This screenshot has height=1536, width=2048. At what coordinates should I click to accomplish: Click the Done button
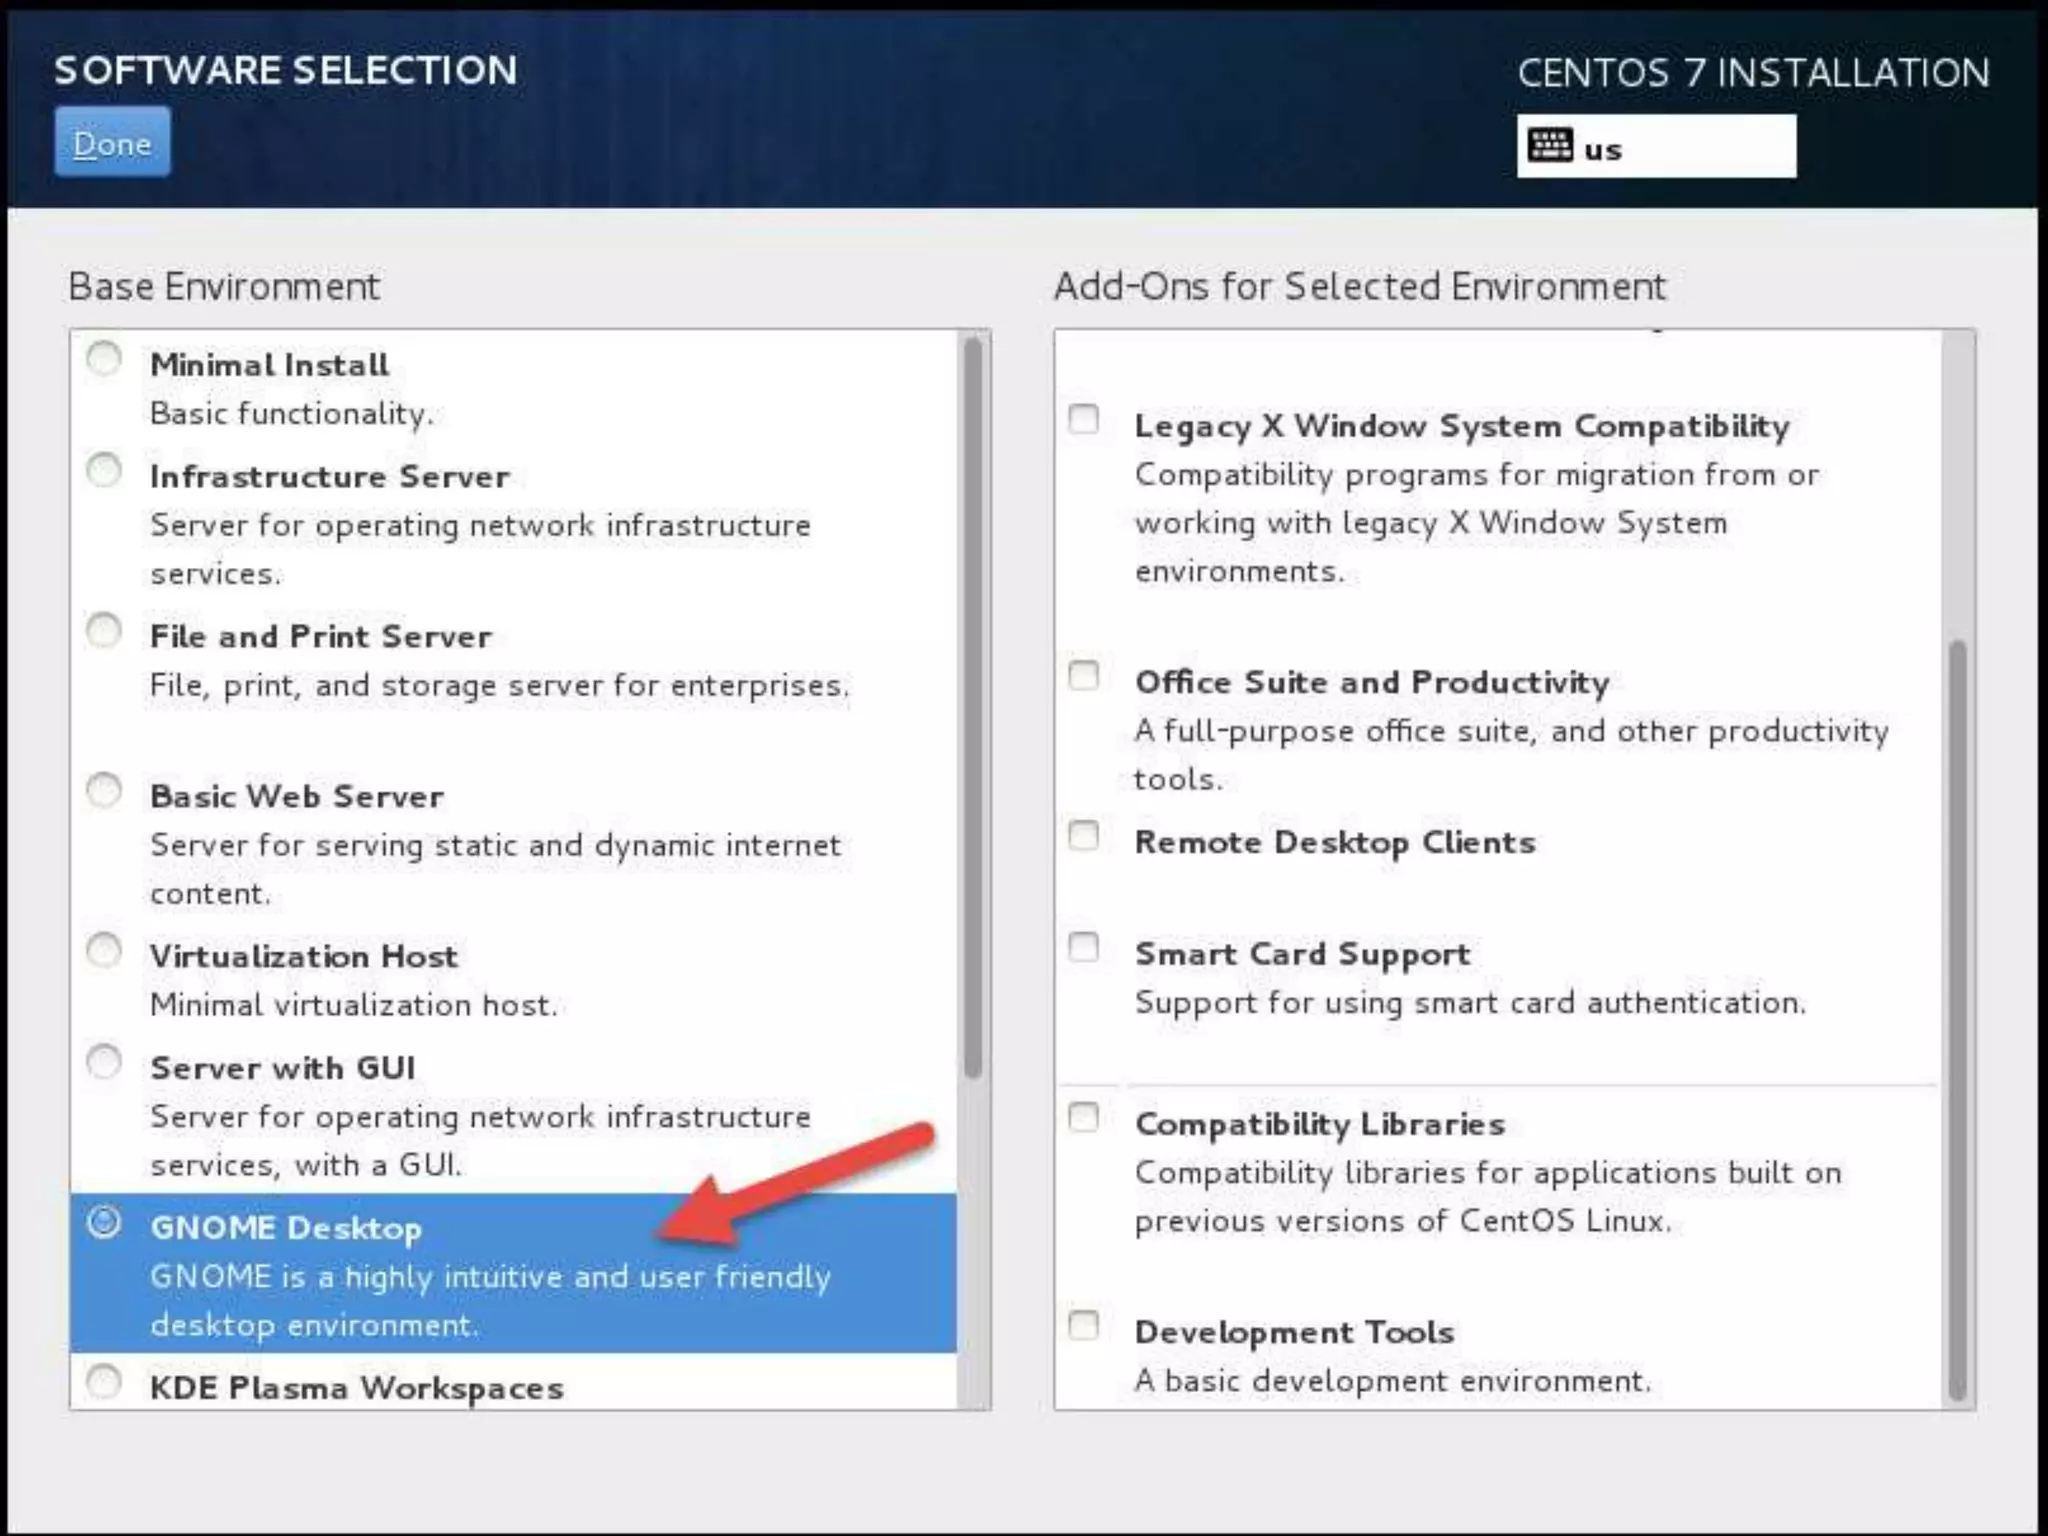tap(112, 143)
